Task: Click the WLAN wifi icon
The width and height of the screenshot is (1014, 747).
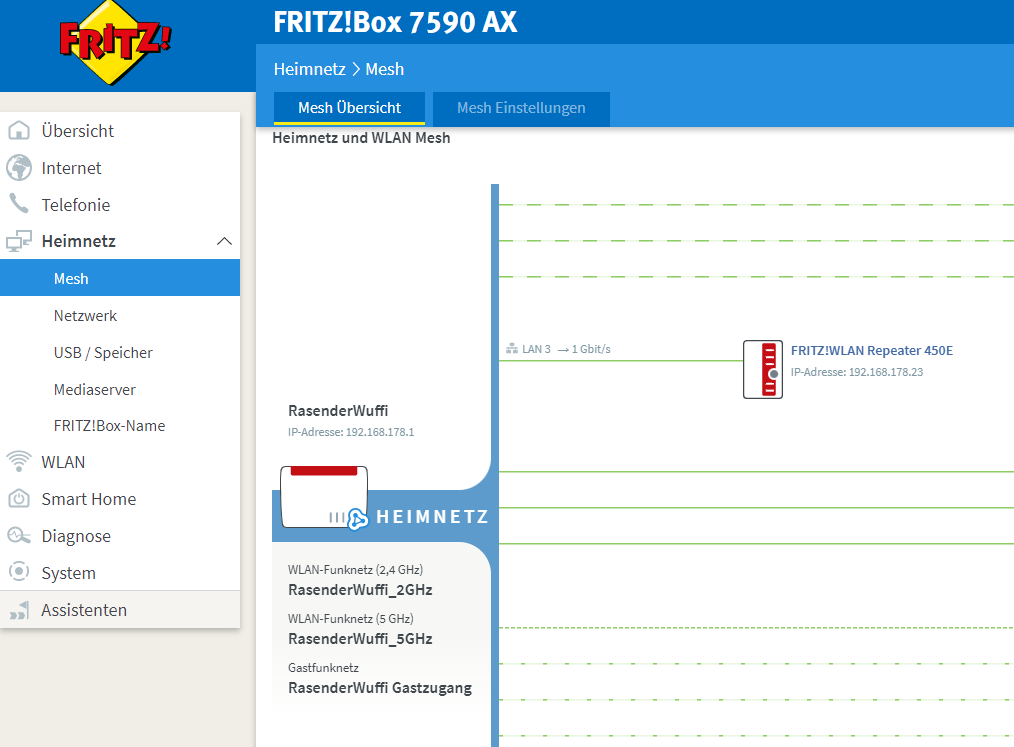Action: click(19, 462)
